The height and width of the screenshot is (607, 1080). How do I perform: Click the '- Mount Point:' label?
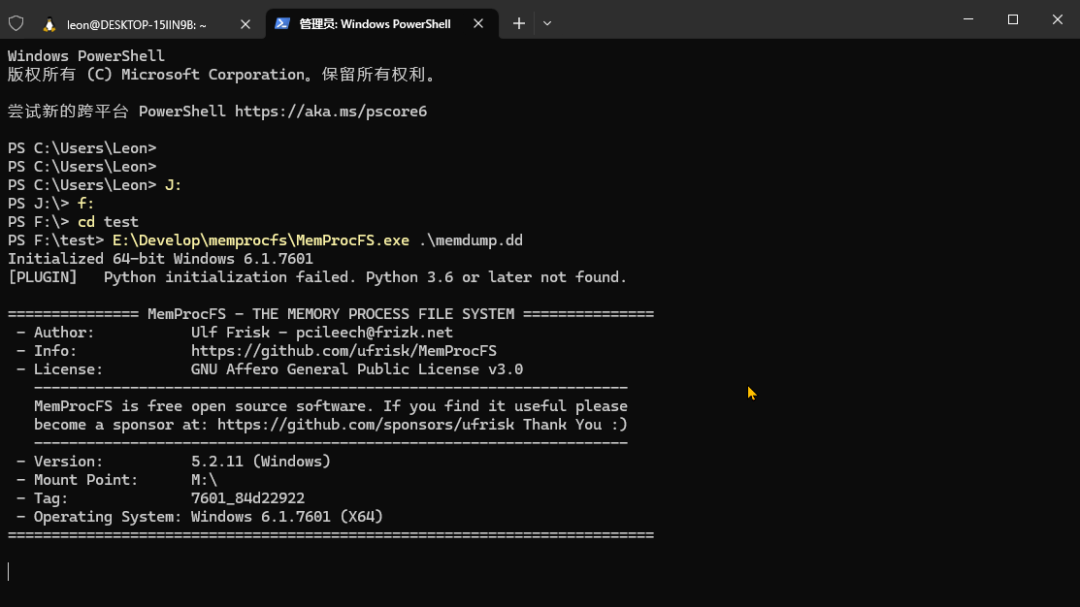(x=77, y=480)
